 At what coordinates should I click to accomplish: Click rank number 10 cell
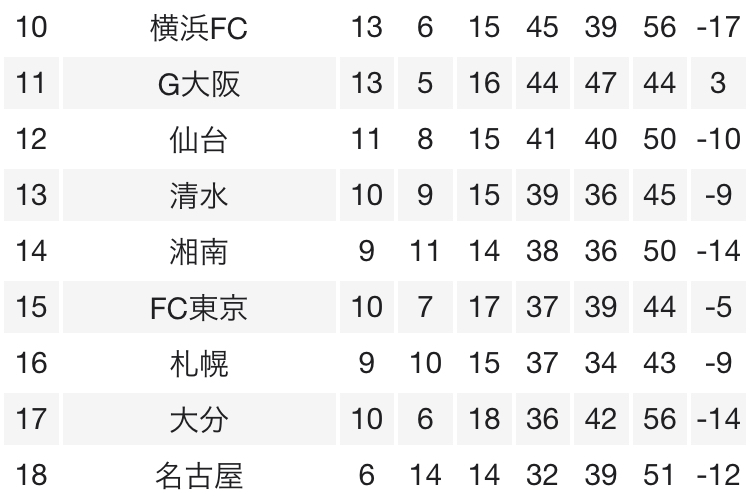point(32,27)
